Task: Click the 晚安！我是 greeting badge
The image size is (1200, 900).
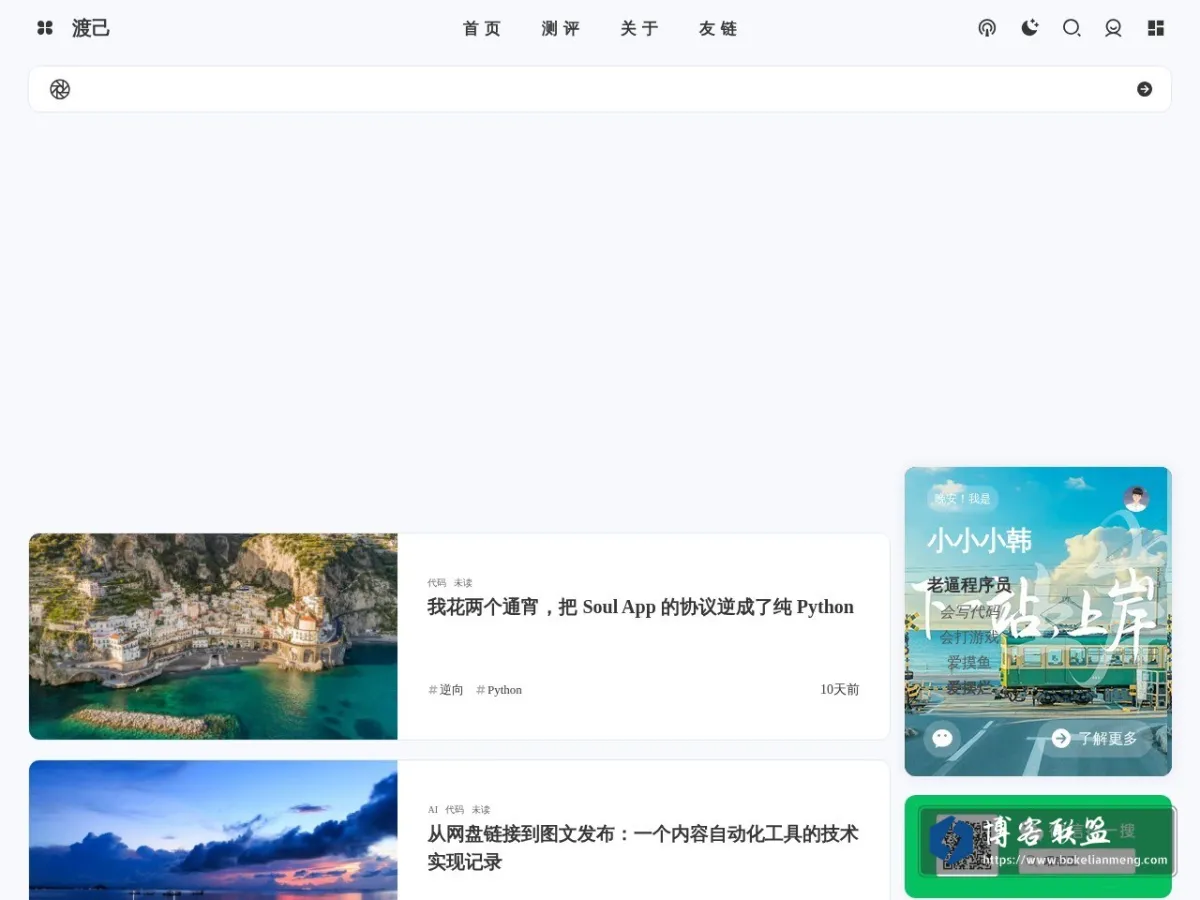Action: coord(962,498)
